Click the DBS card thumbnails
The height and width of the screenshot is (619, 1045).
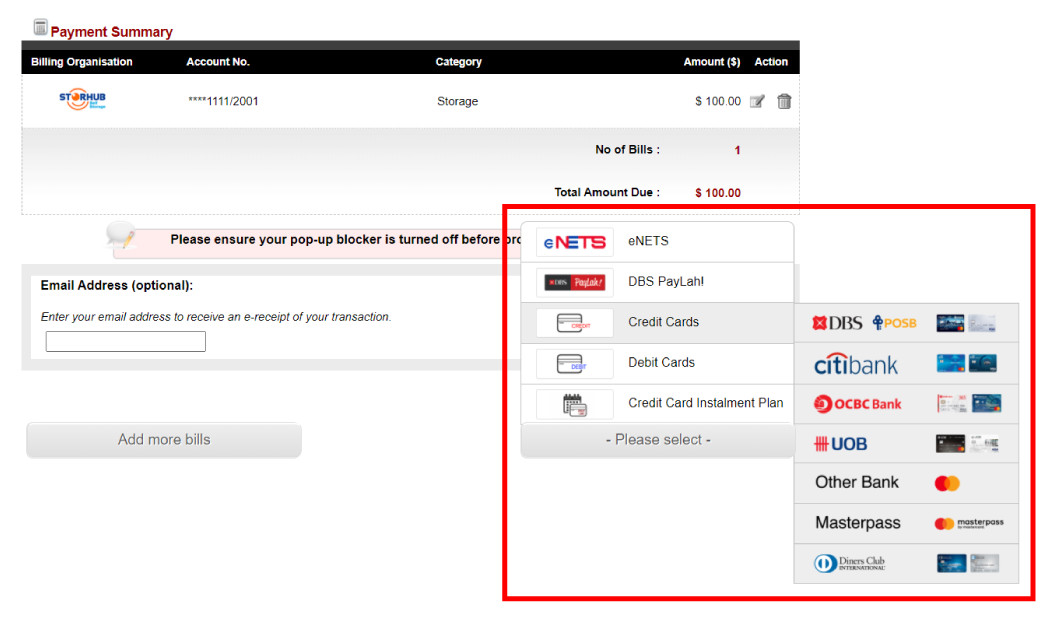click(966, 323)
